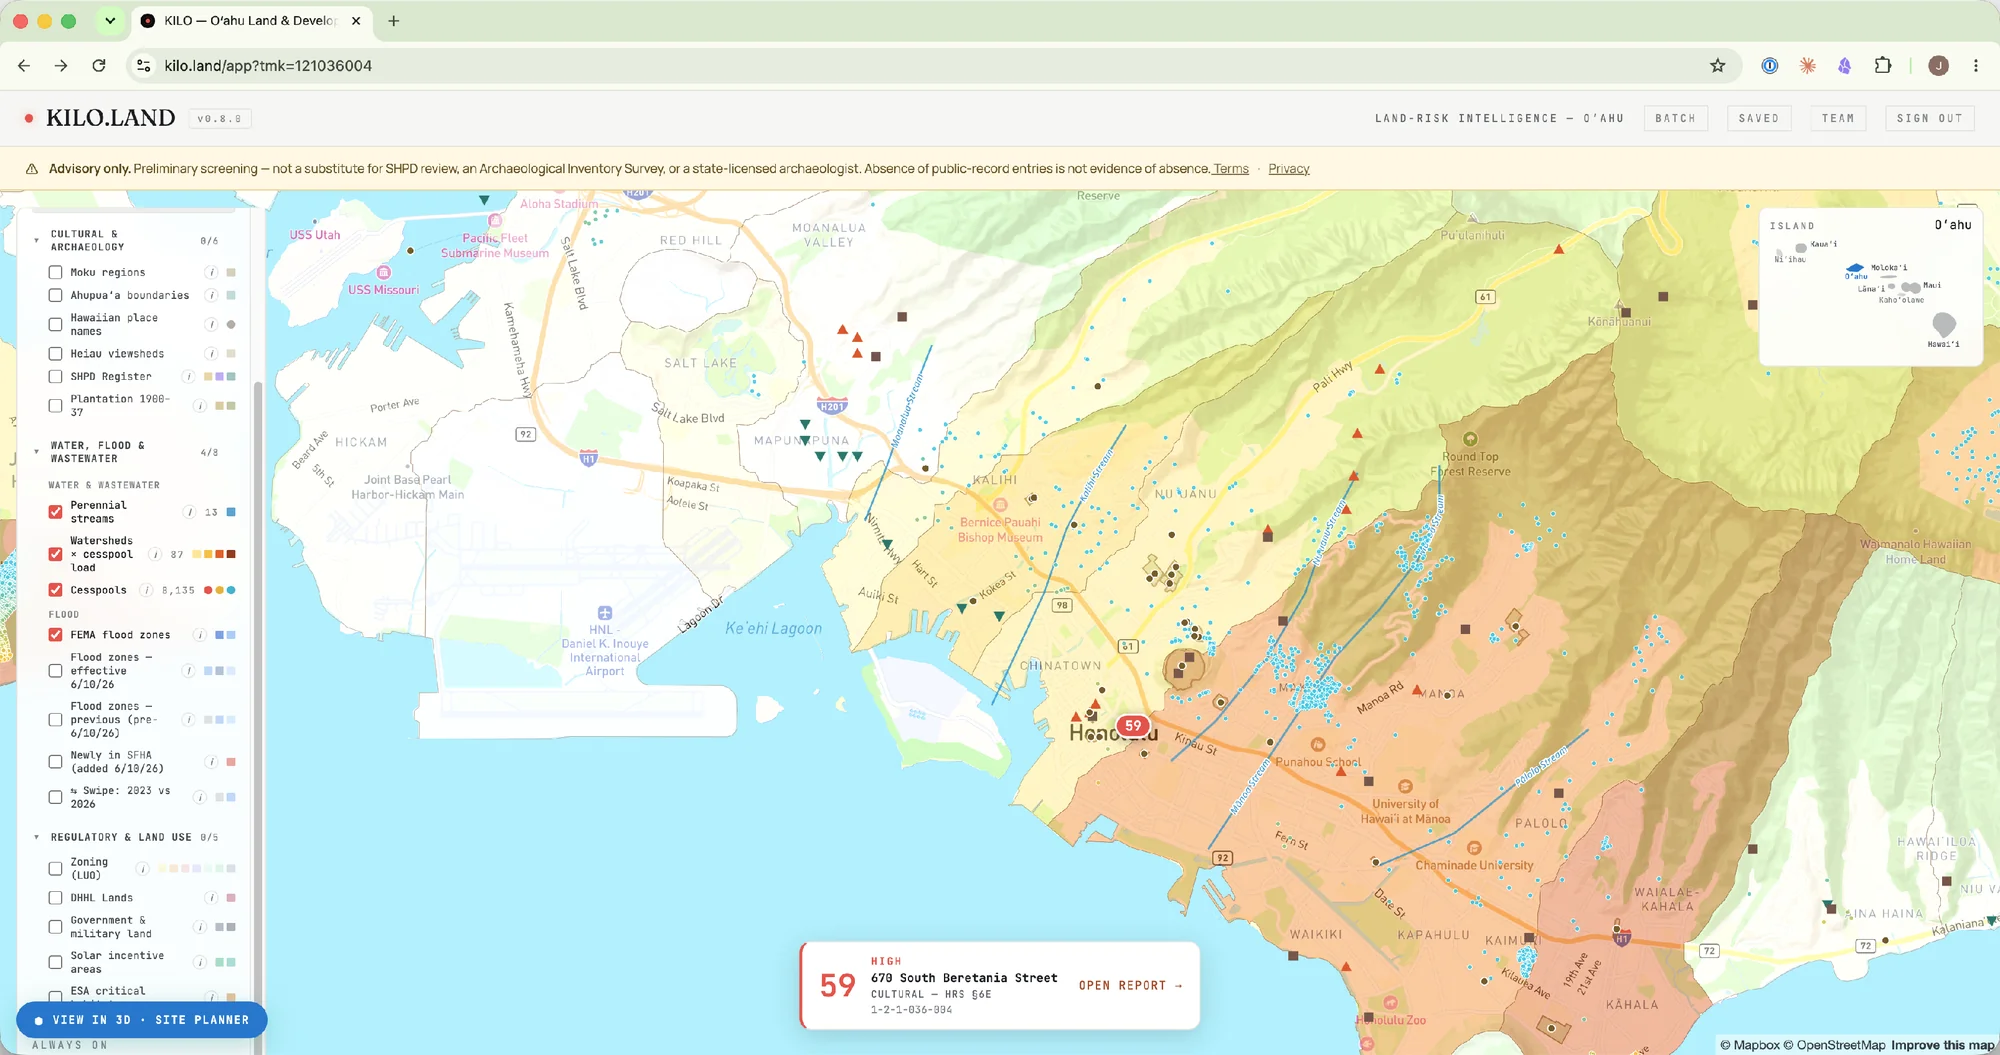Select O'ahu in the island minimap
This screenshot has width=2000, height=1055.
click(1855, 268)
